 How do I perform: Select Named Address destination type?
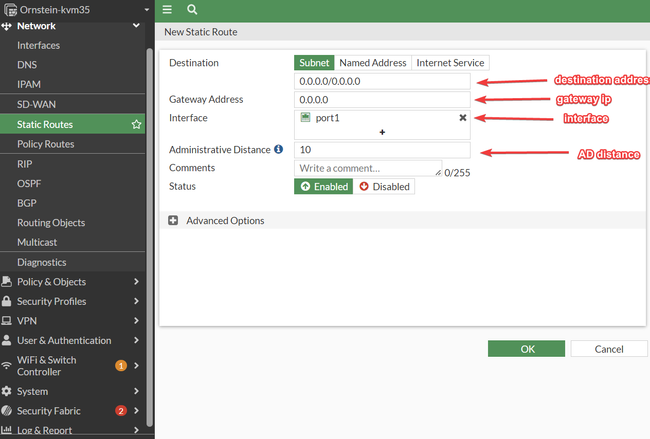pyautogui.click(x=373, y=63)
